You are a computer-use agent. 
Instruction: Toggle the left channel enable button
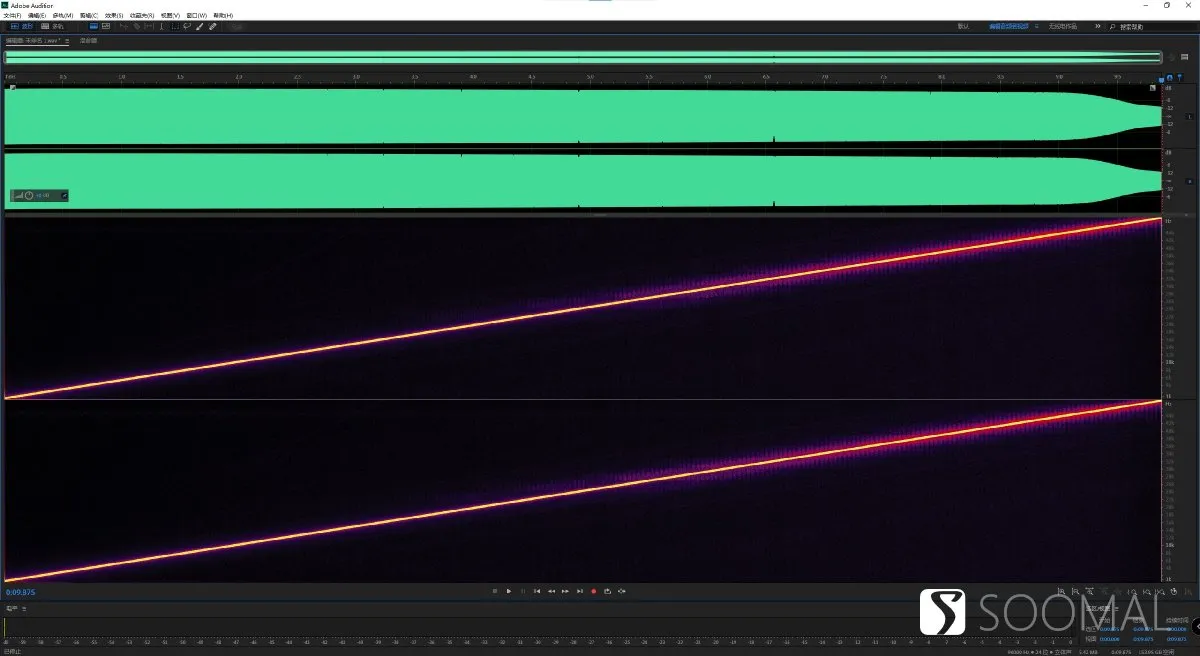point(1189,117)
